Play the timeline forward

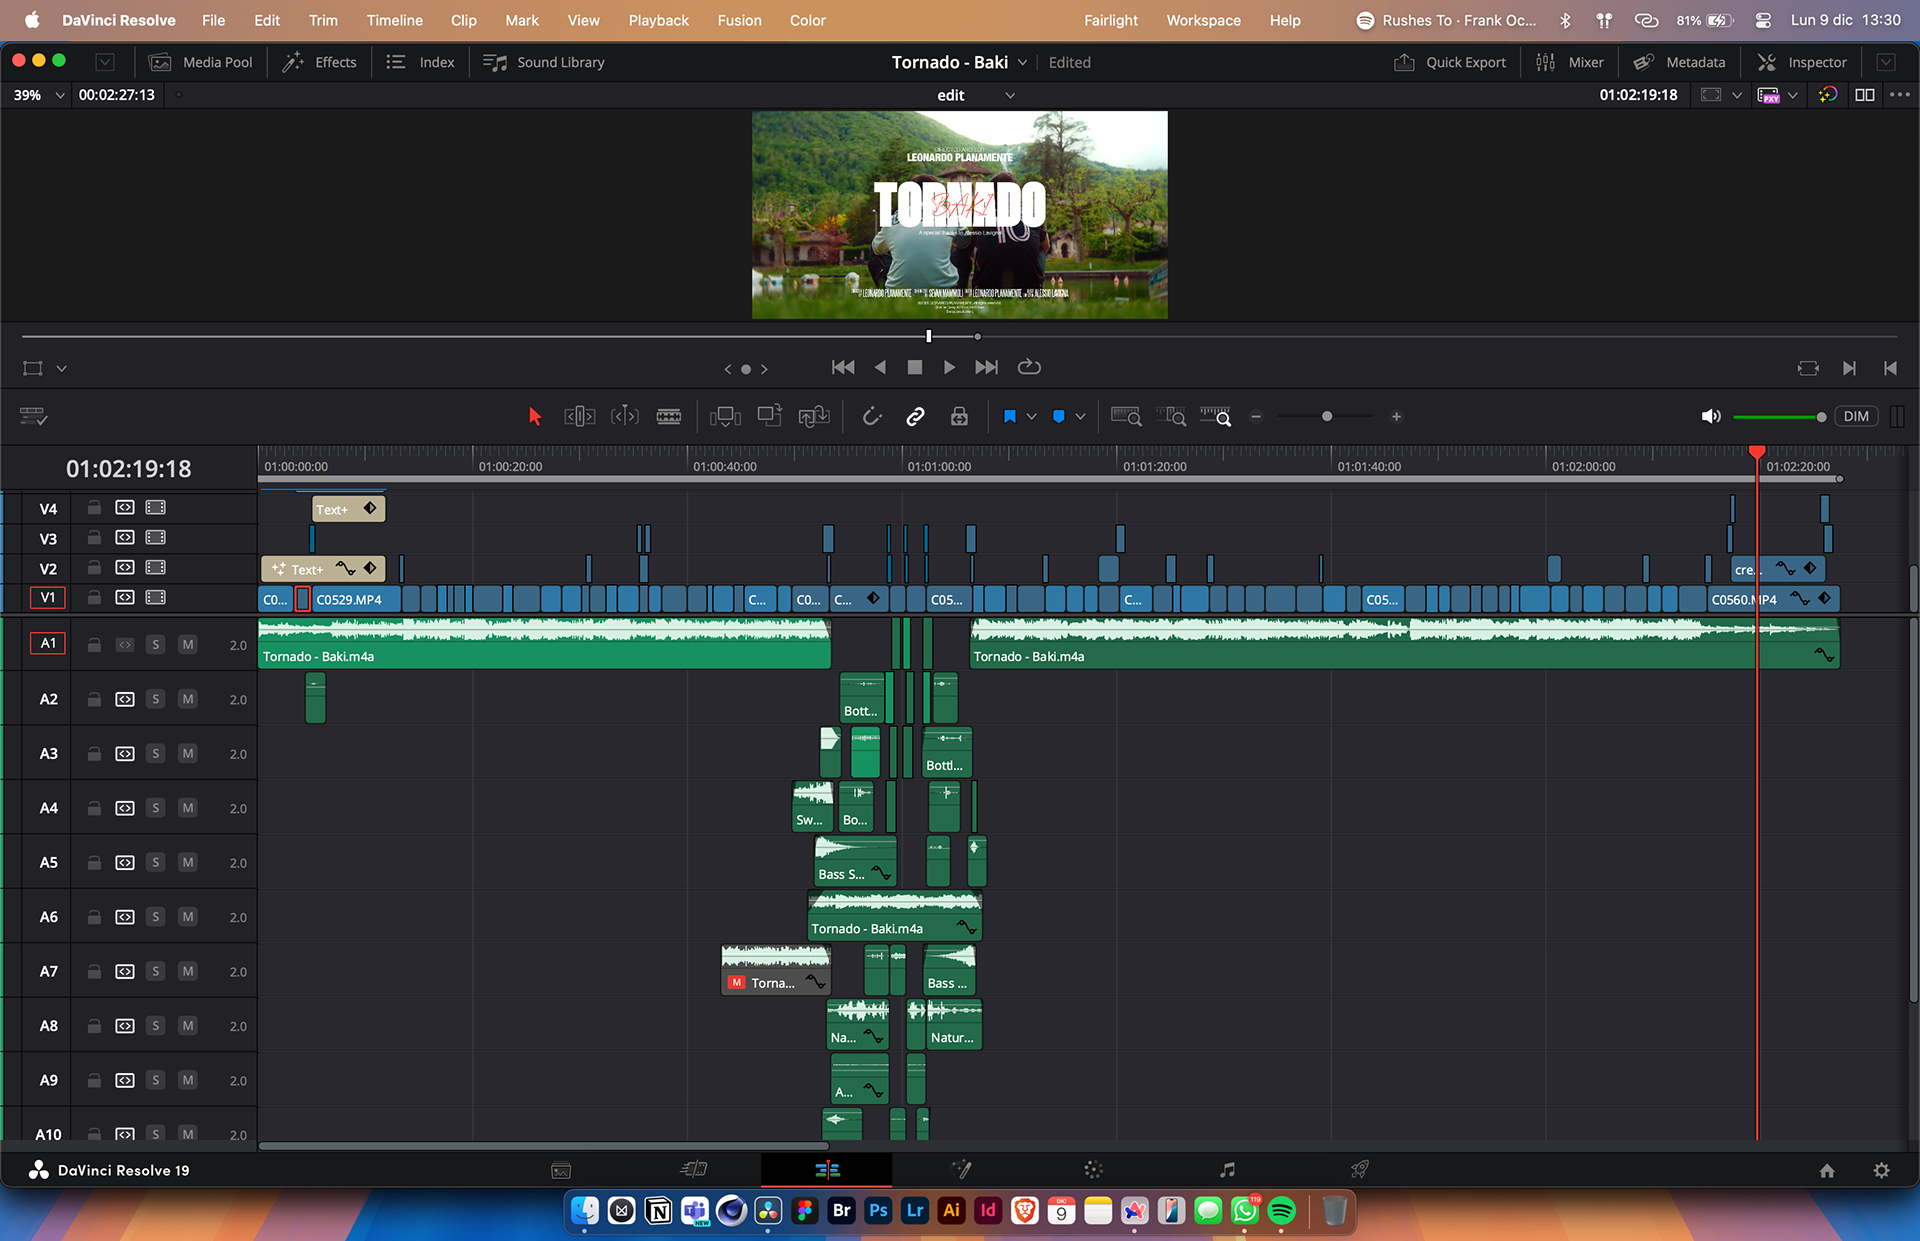[x=949, y=368]
